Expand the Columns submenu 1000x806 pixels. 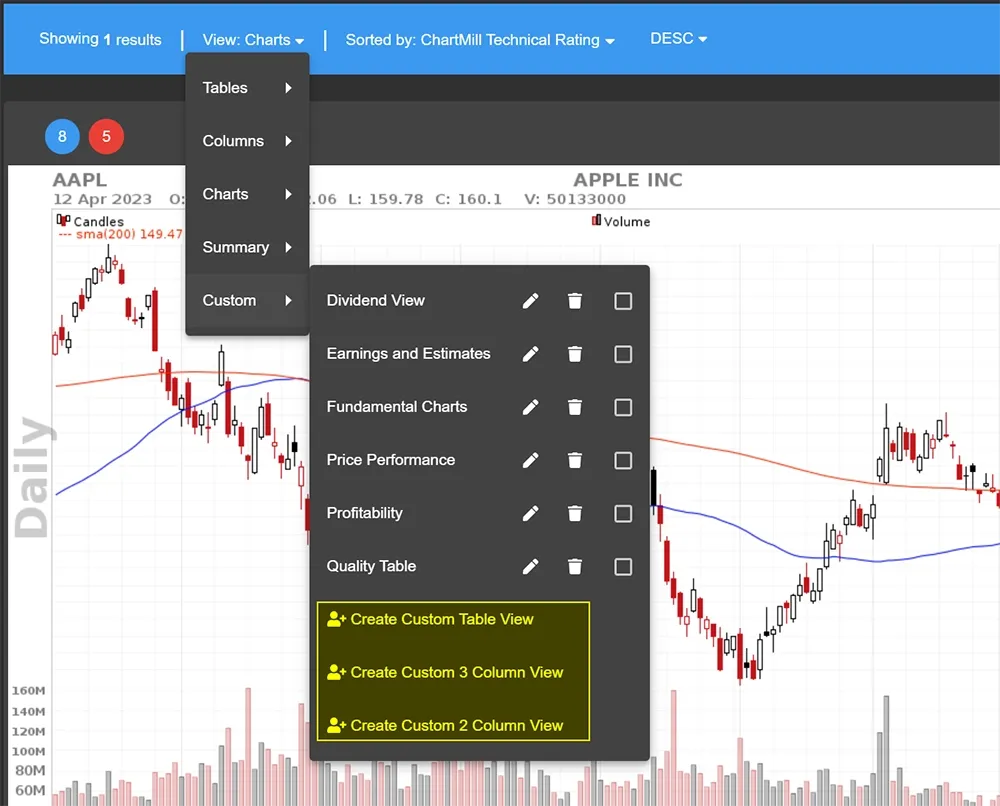(x=247, y=141)
